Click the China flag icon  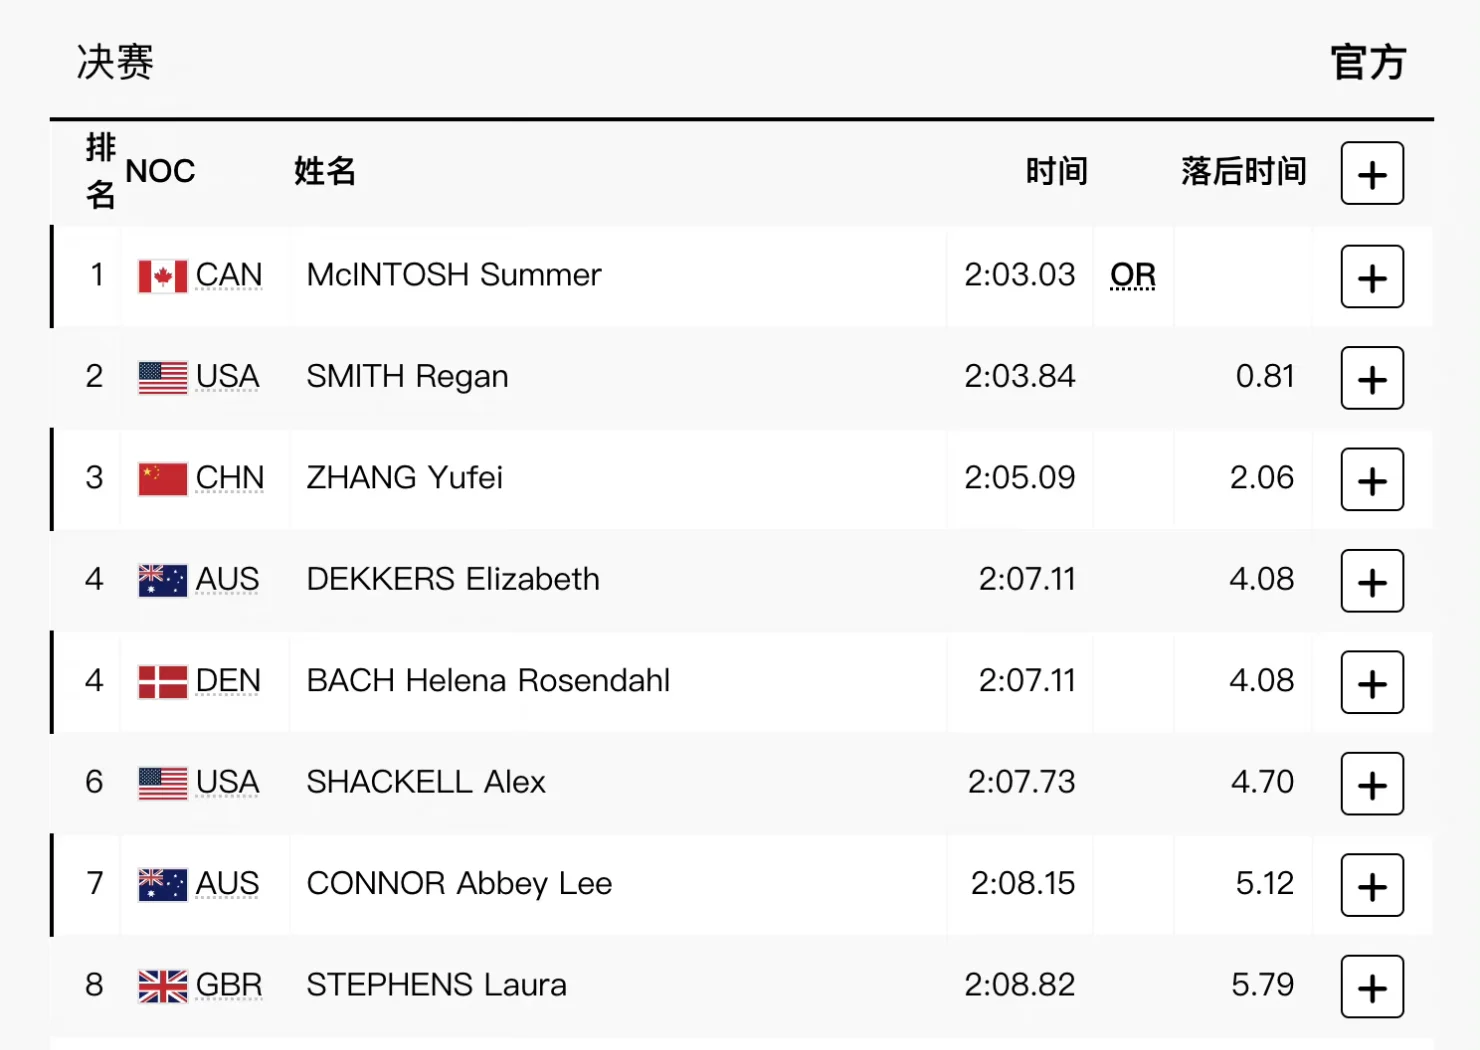162,479
